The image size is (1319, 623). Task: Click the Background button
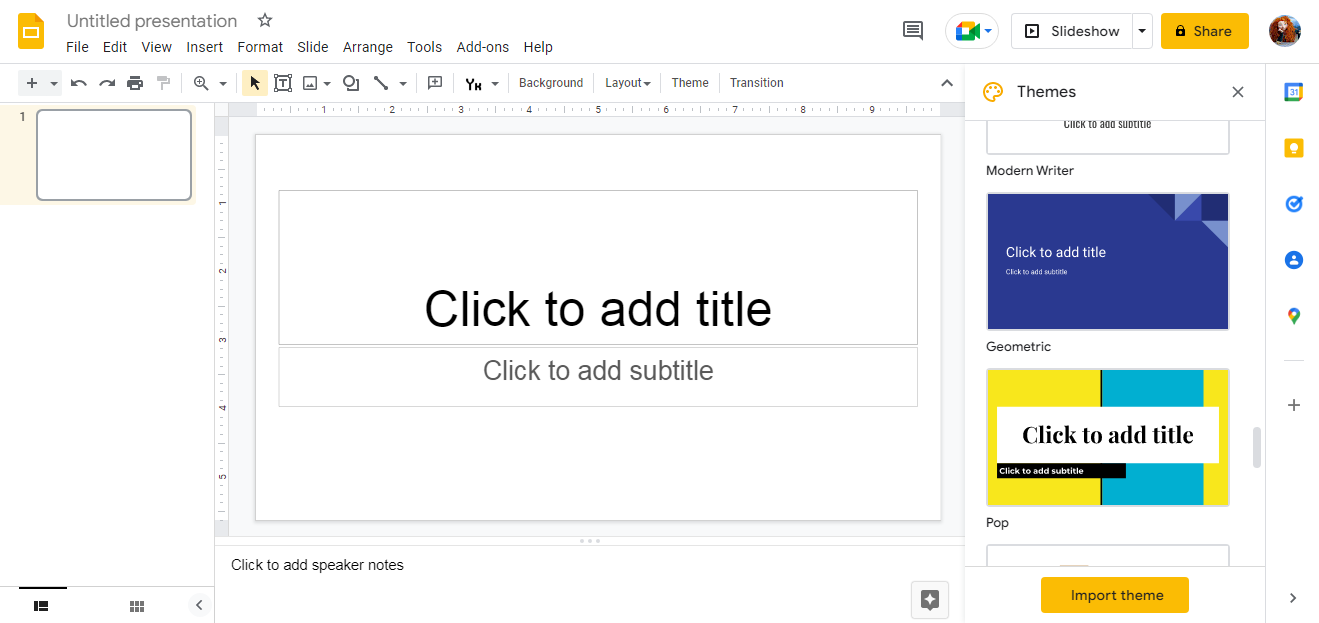[x=551, y=83]
